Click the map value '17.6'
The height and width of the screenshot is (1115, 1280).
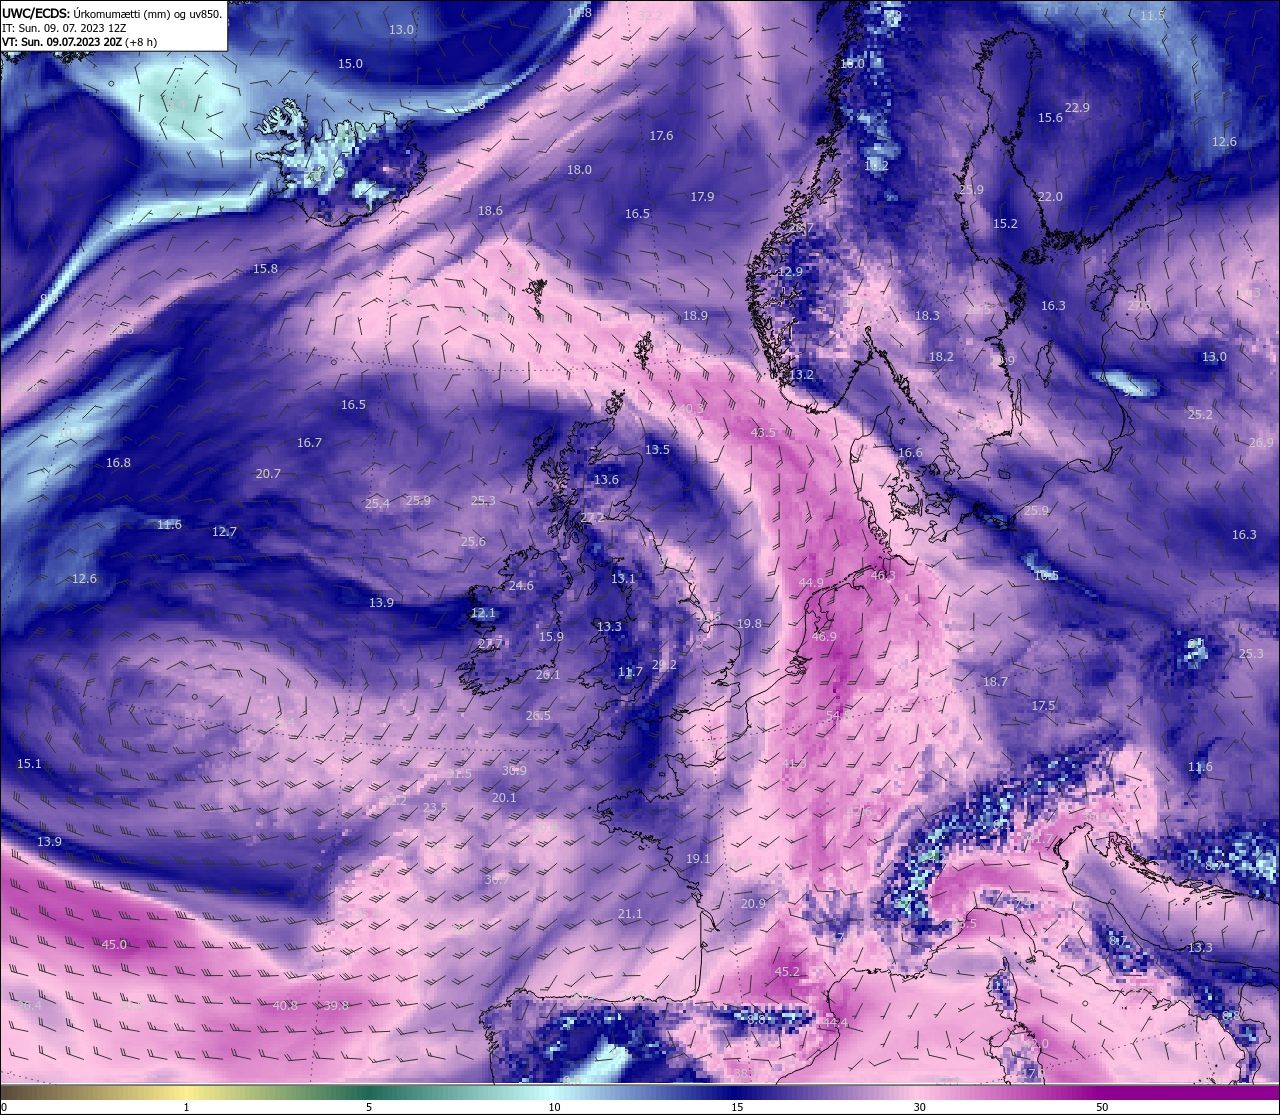coord(661,136)
